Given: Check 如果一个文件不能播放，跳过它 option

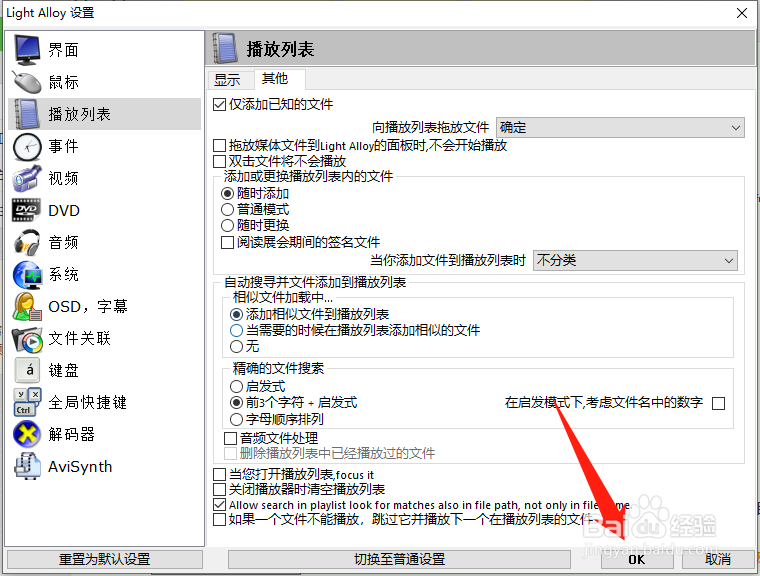Looking at the screenshot, I should 220,520.
